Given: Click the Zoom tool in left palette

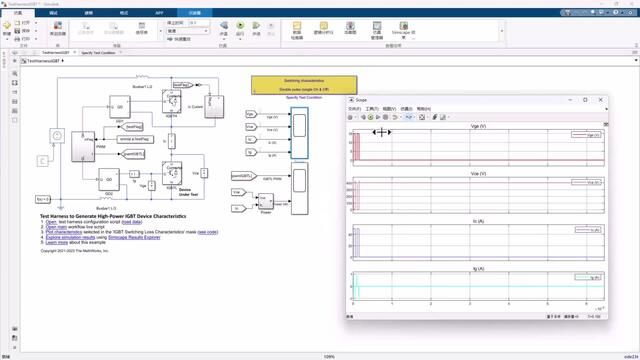Looking at the screenshot, I should click(15, 73).
